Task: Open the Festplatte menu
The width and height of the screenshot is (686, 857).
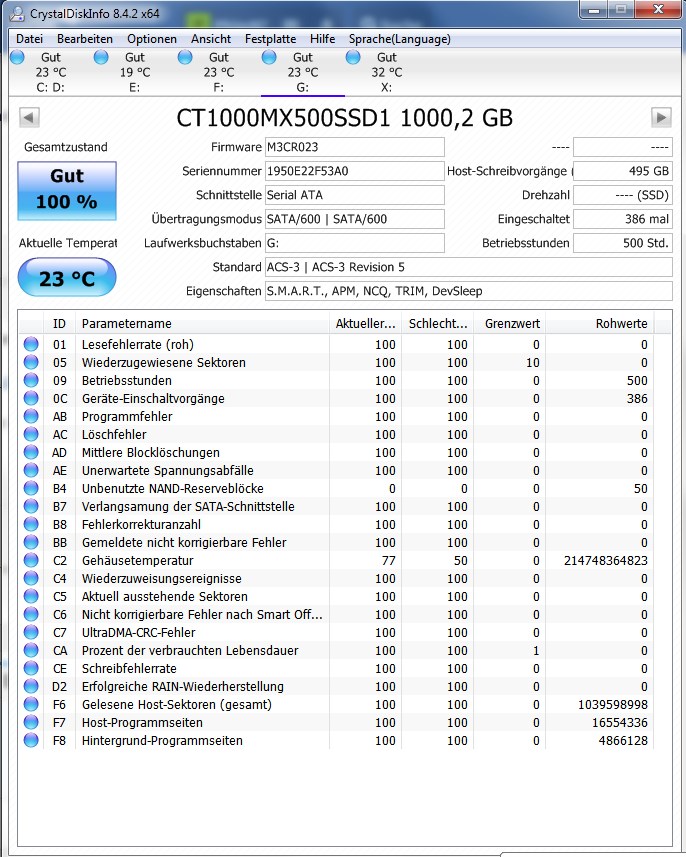Action: (x=271, y=39)
